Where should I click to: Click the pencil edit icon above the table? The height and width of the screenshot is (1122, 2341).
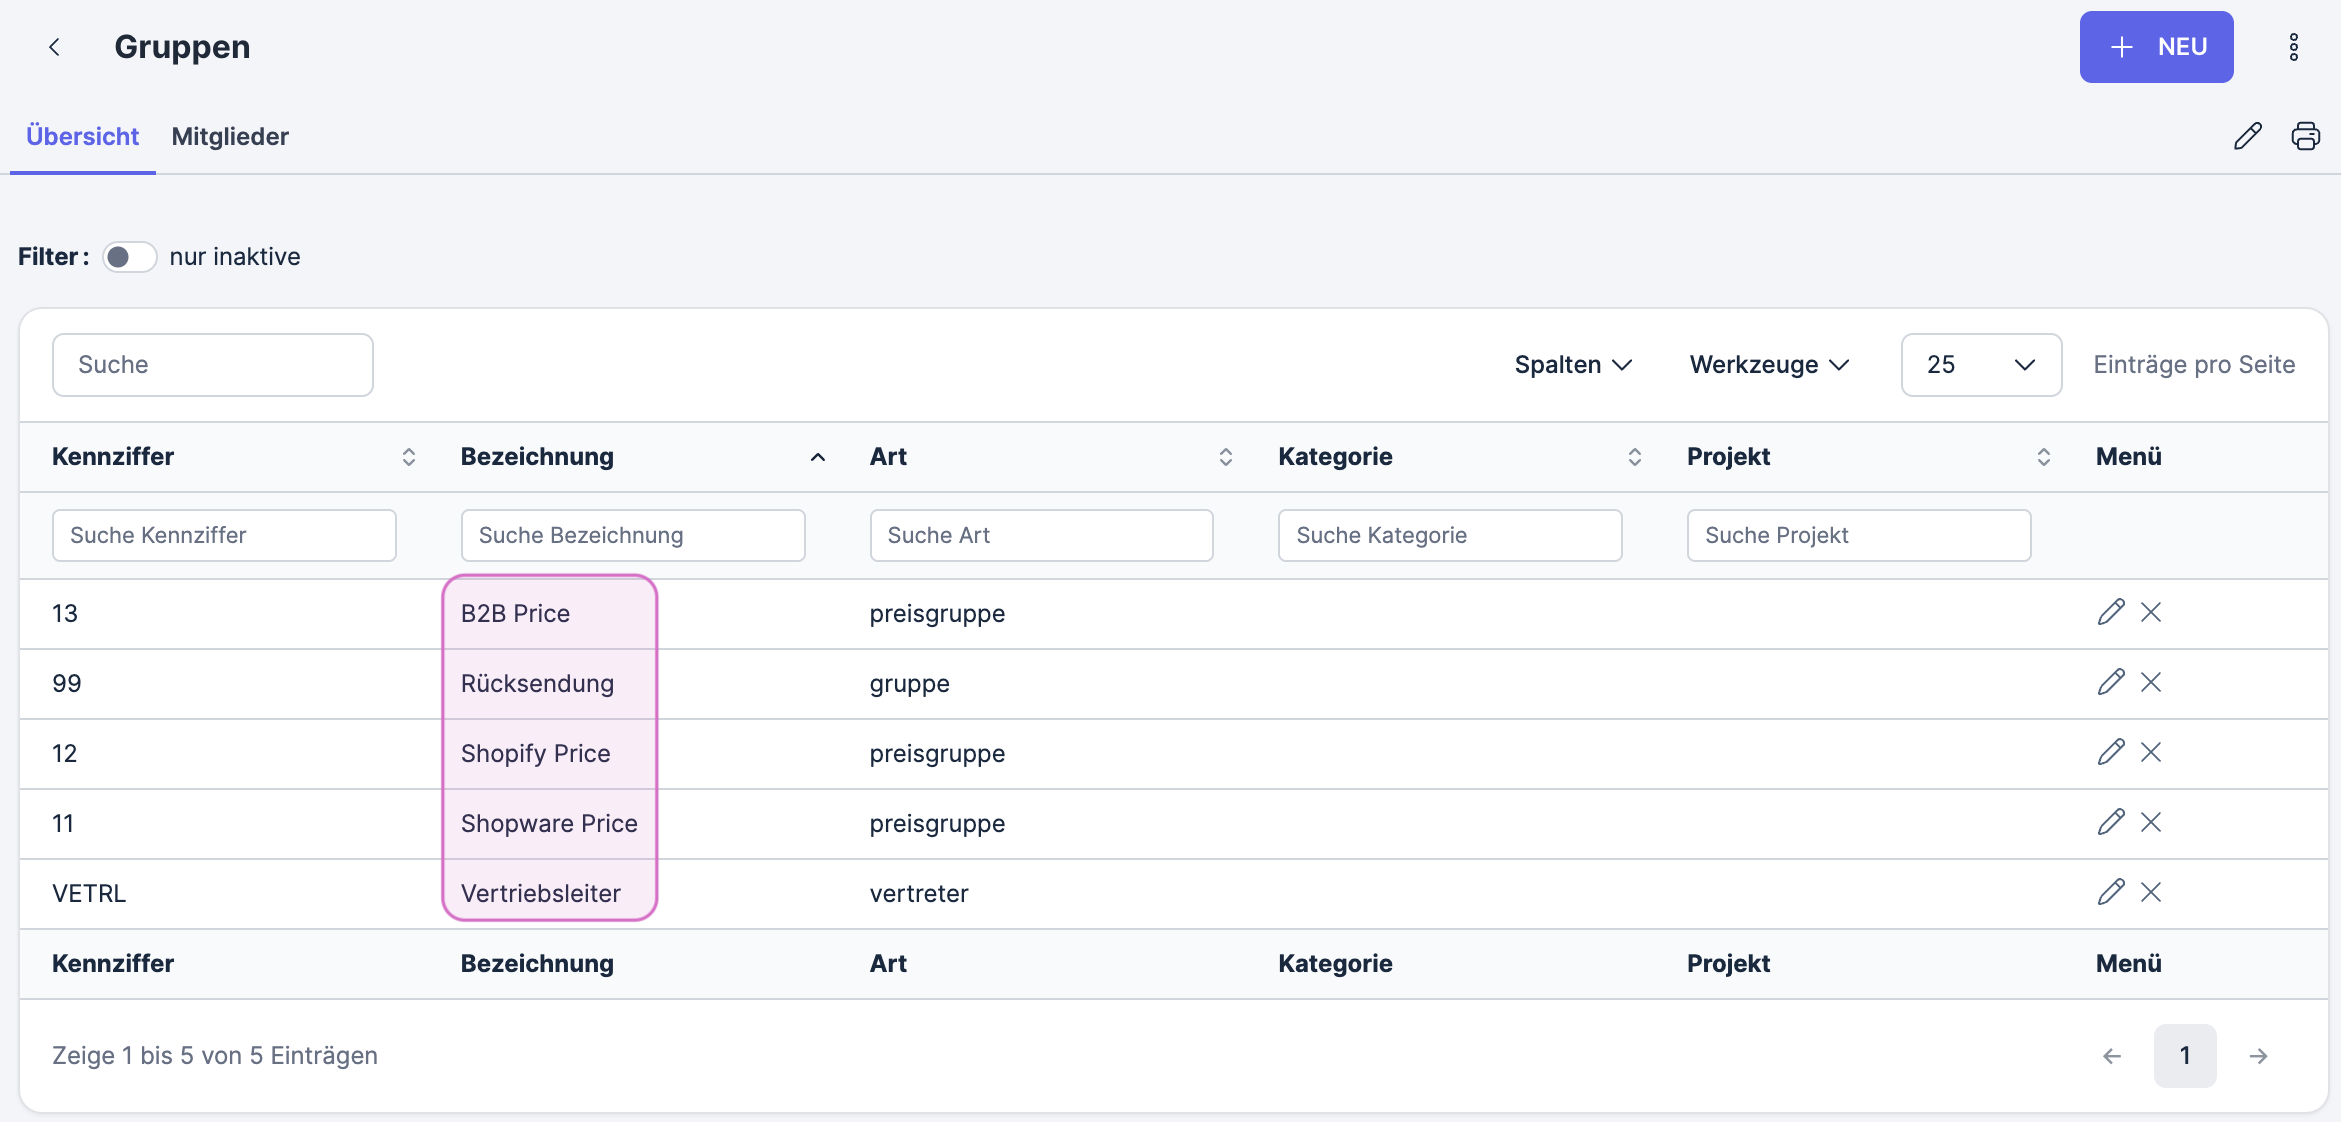2248,135
